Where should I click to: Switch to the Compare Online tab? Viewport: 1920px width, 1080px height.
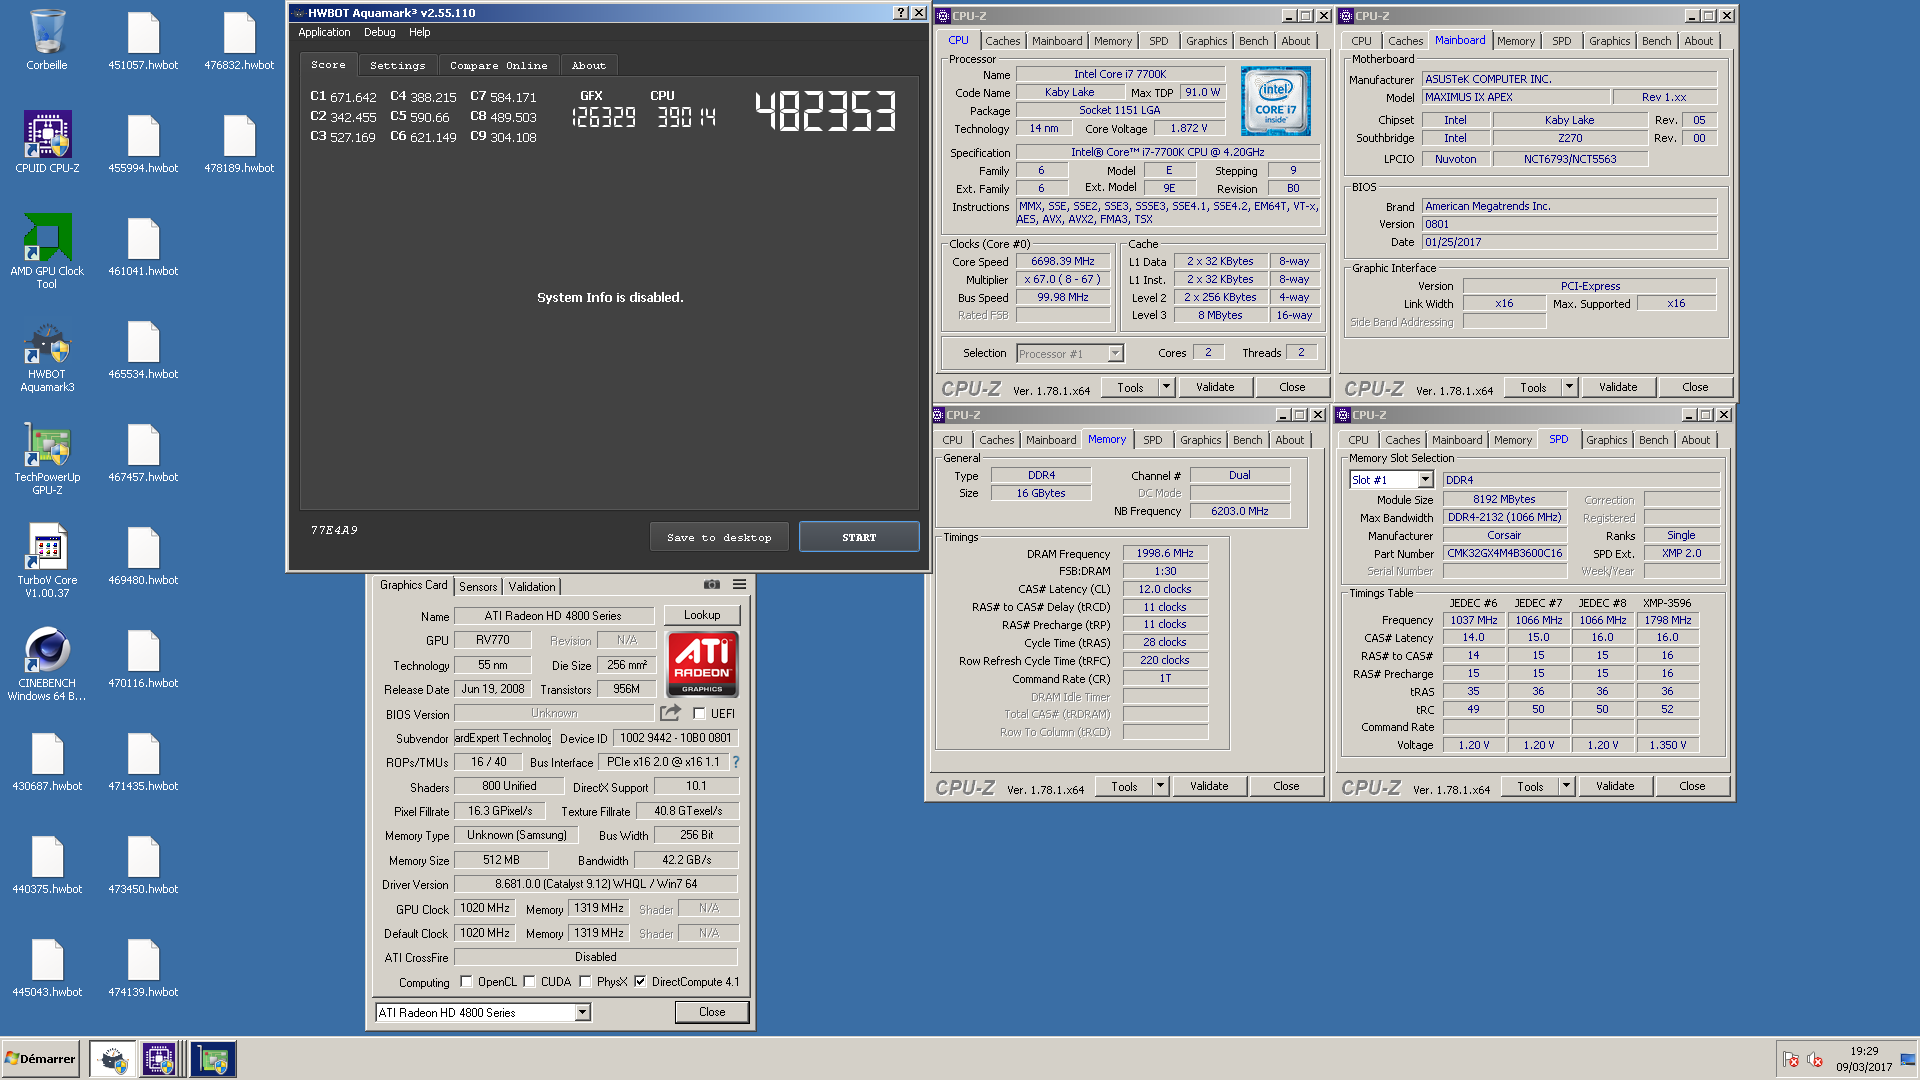499,65
